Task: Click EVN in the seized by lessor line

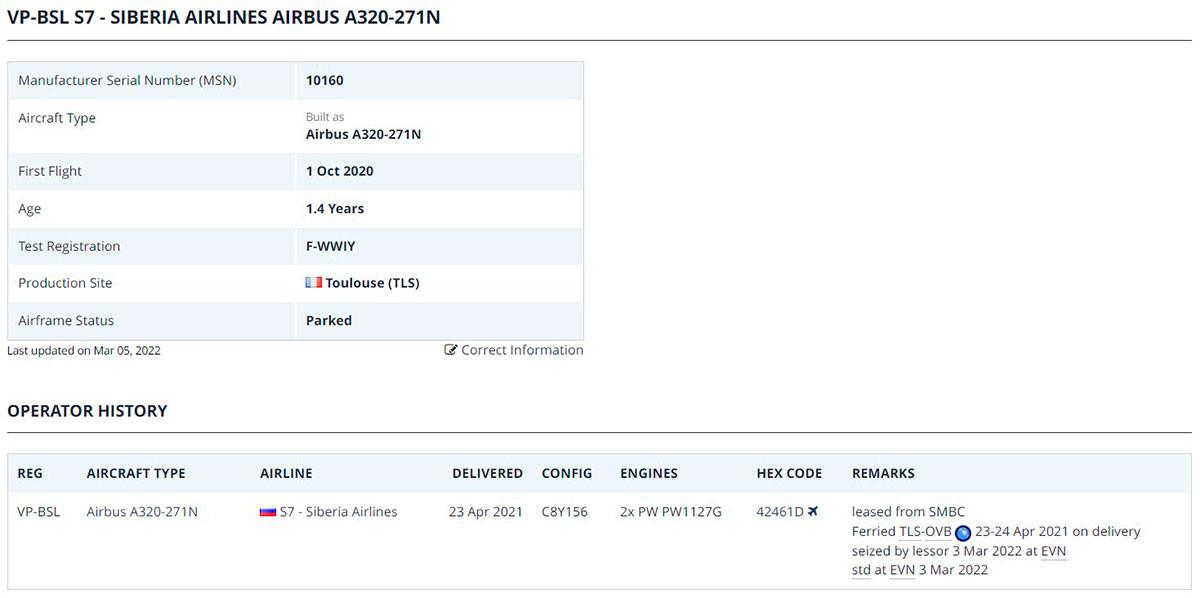Action: pyautogui.click(x=1054, y=551)
